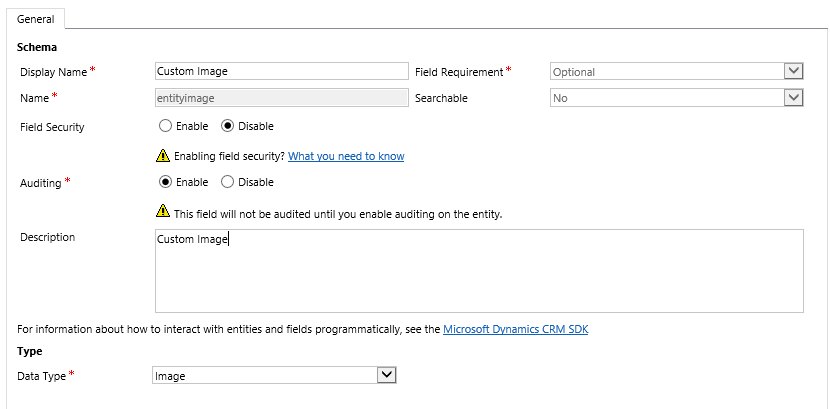This screenshot has height=409, width=830.
Task: Click the auditing notice about enabling entity auditing
Action: 338,214
